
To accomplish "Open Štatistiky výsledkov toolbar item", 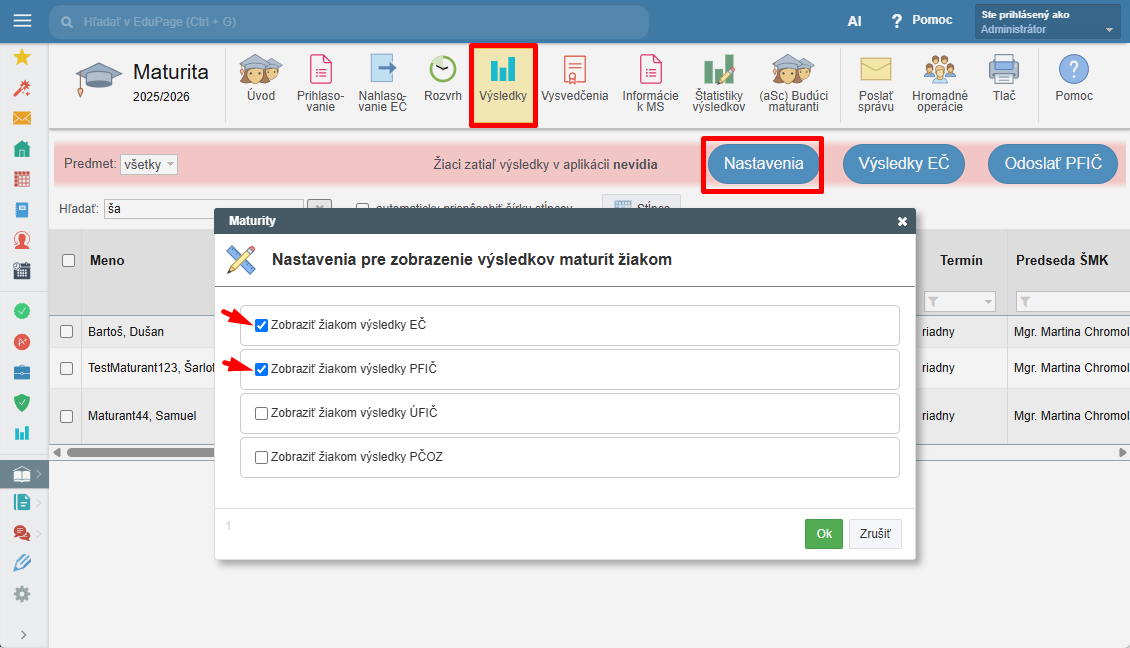I will pos(719,83).
